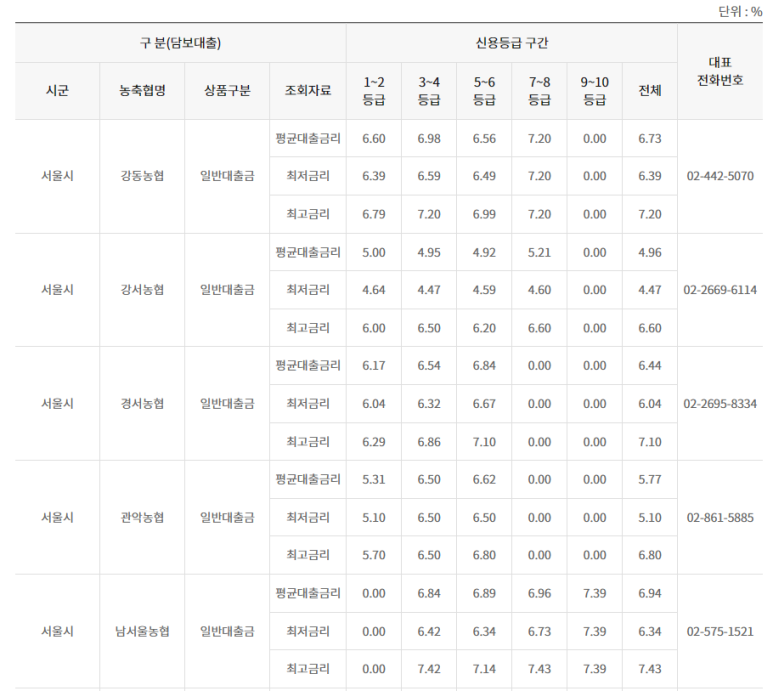773x691 pixels.
Task: Click the 대표 전화번호 header
Action: coord(720,71)
